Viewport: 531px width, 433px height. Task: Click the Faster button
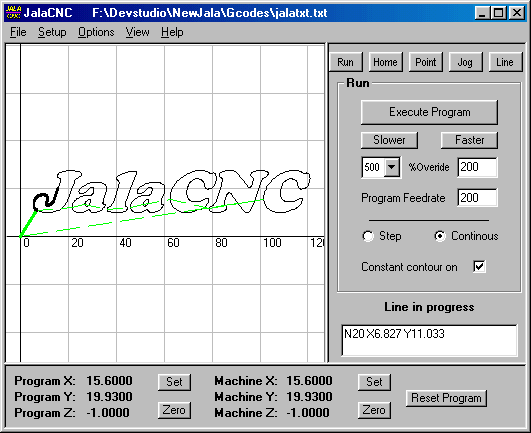pyautogui.click(x=469, y=140)
